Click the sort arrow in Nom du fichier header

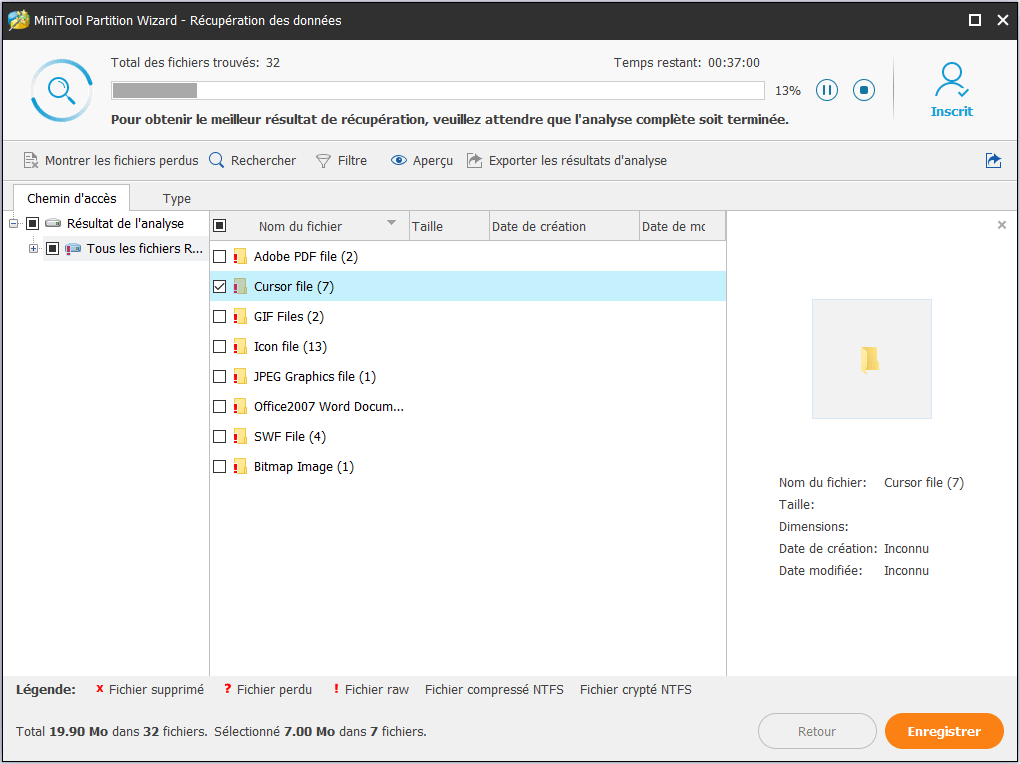click(x=391, y=223)
